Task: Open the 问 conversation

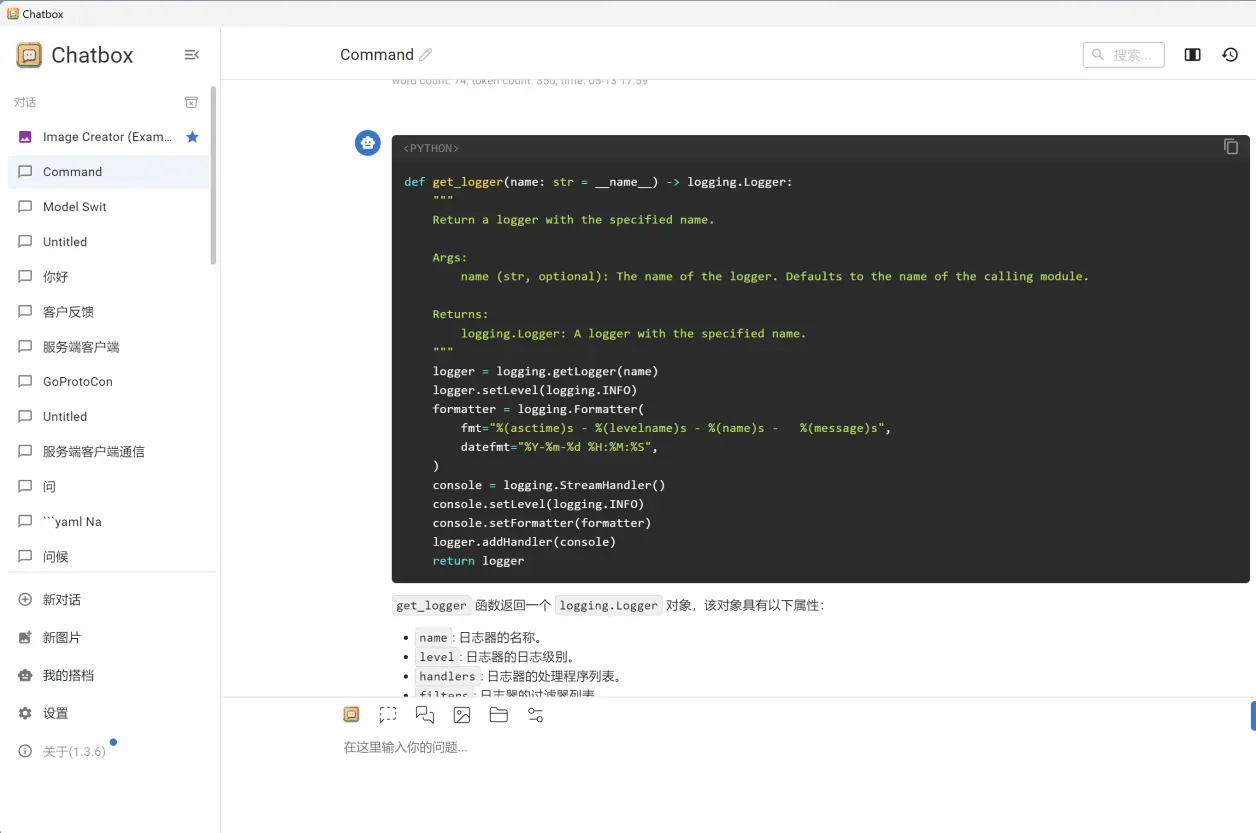Action: tap(109, 487)
